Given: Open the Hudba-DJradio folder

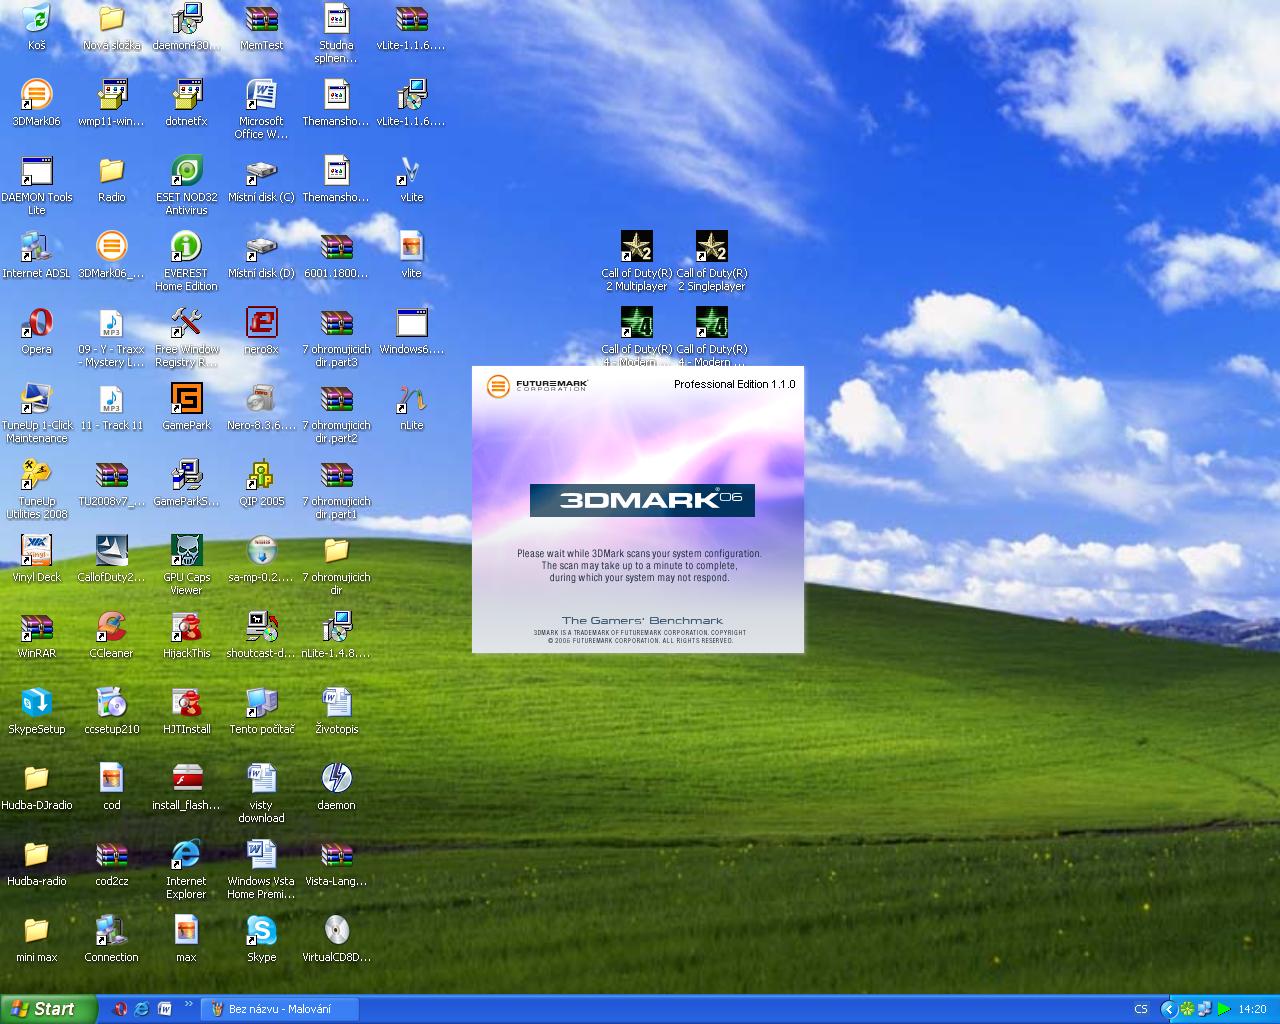Looking at the screenshot, I should [37, 779].
